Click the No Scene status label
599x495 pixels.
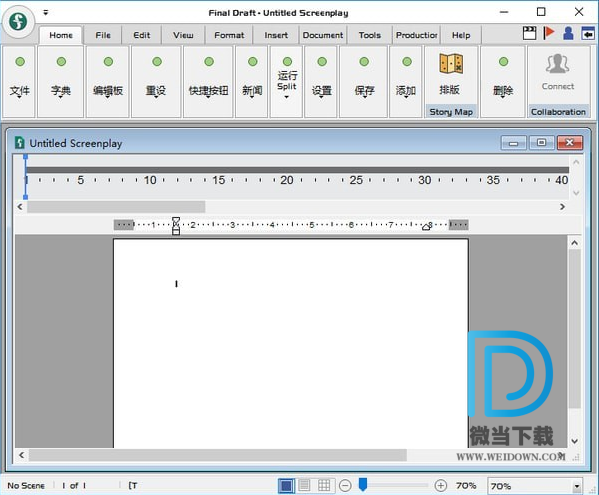[26, 485]
